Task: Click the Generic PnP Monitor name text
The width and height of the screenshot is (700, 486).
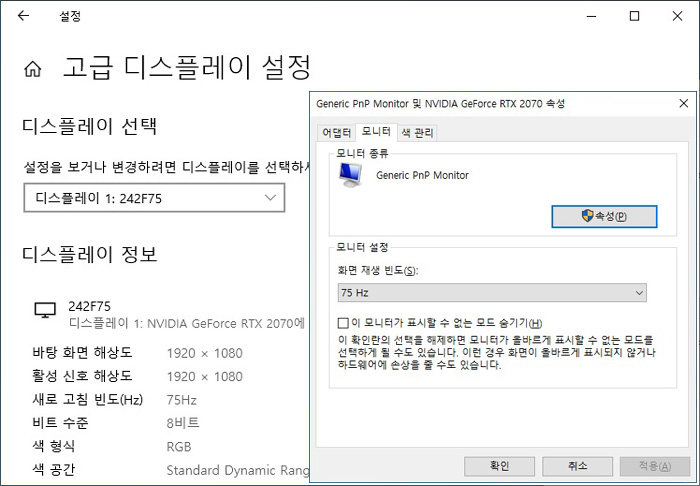Action: (422, 175)
